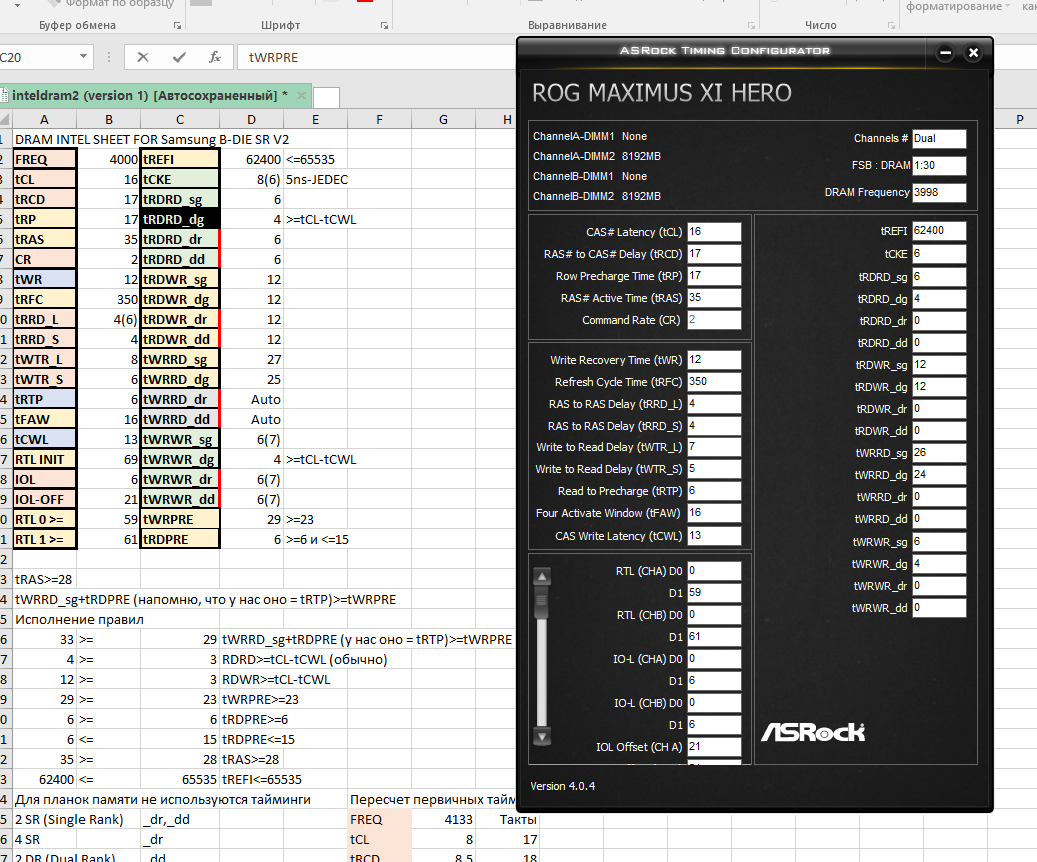This screenshot has height=862, width=1037.
Task: Cancel formula entry with X icon
Action: click(143, 58)
